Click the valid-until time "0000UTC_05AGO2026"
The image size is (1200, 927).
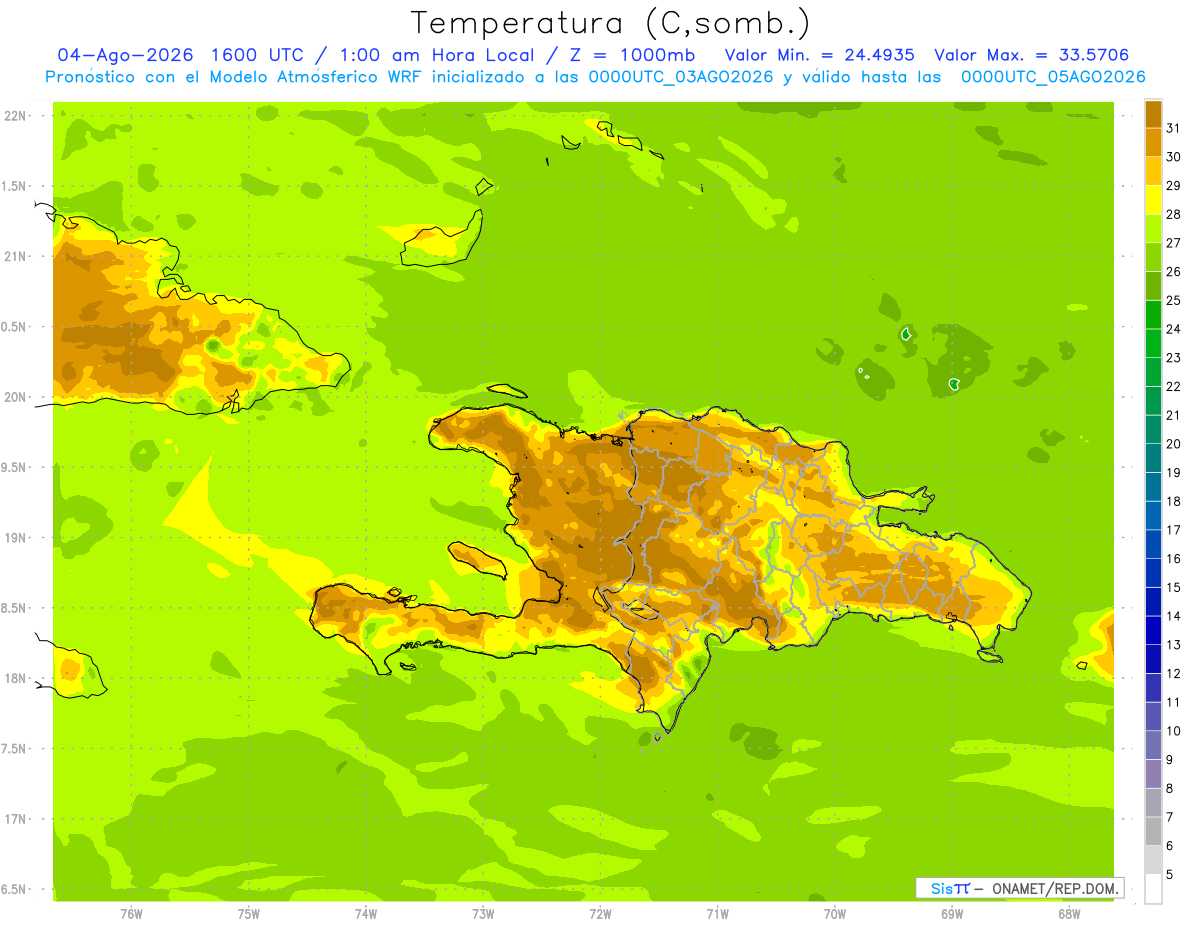(1052, 77)
